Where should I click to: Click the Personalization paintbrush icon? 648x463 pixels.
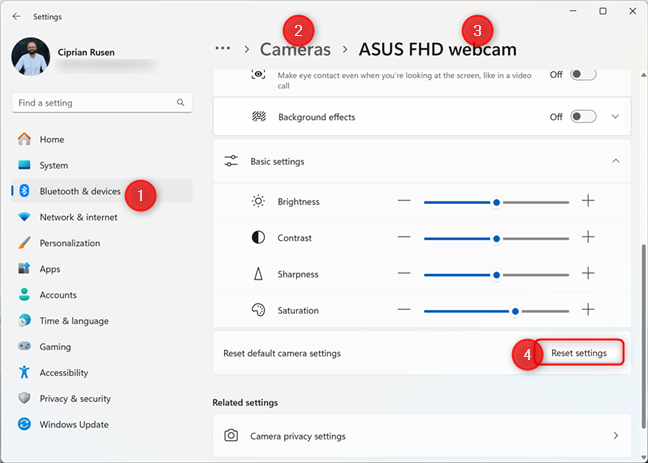(x=24, y=243)
